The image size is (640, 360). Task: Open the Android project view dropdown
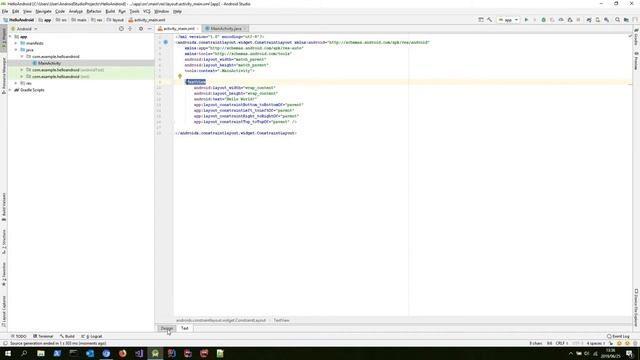point(24,29)
